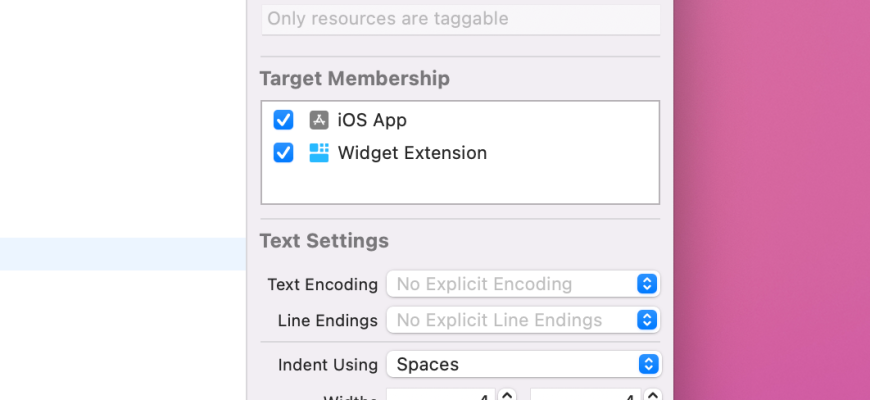Open the Line Endings dropdown

(x=523, y=320)
